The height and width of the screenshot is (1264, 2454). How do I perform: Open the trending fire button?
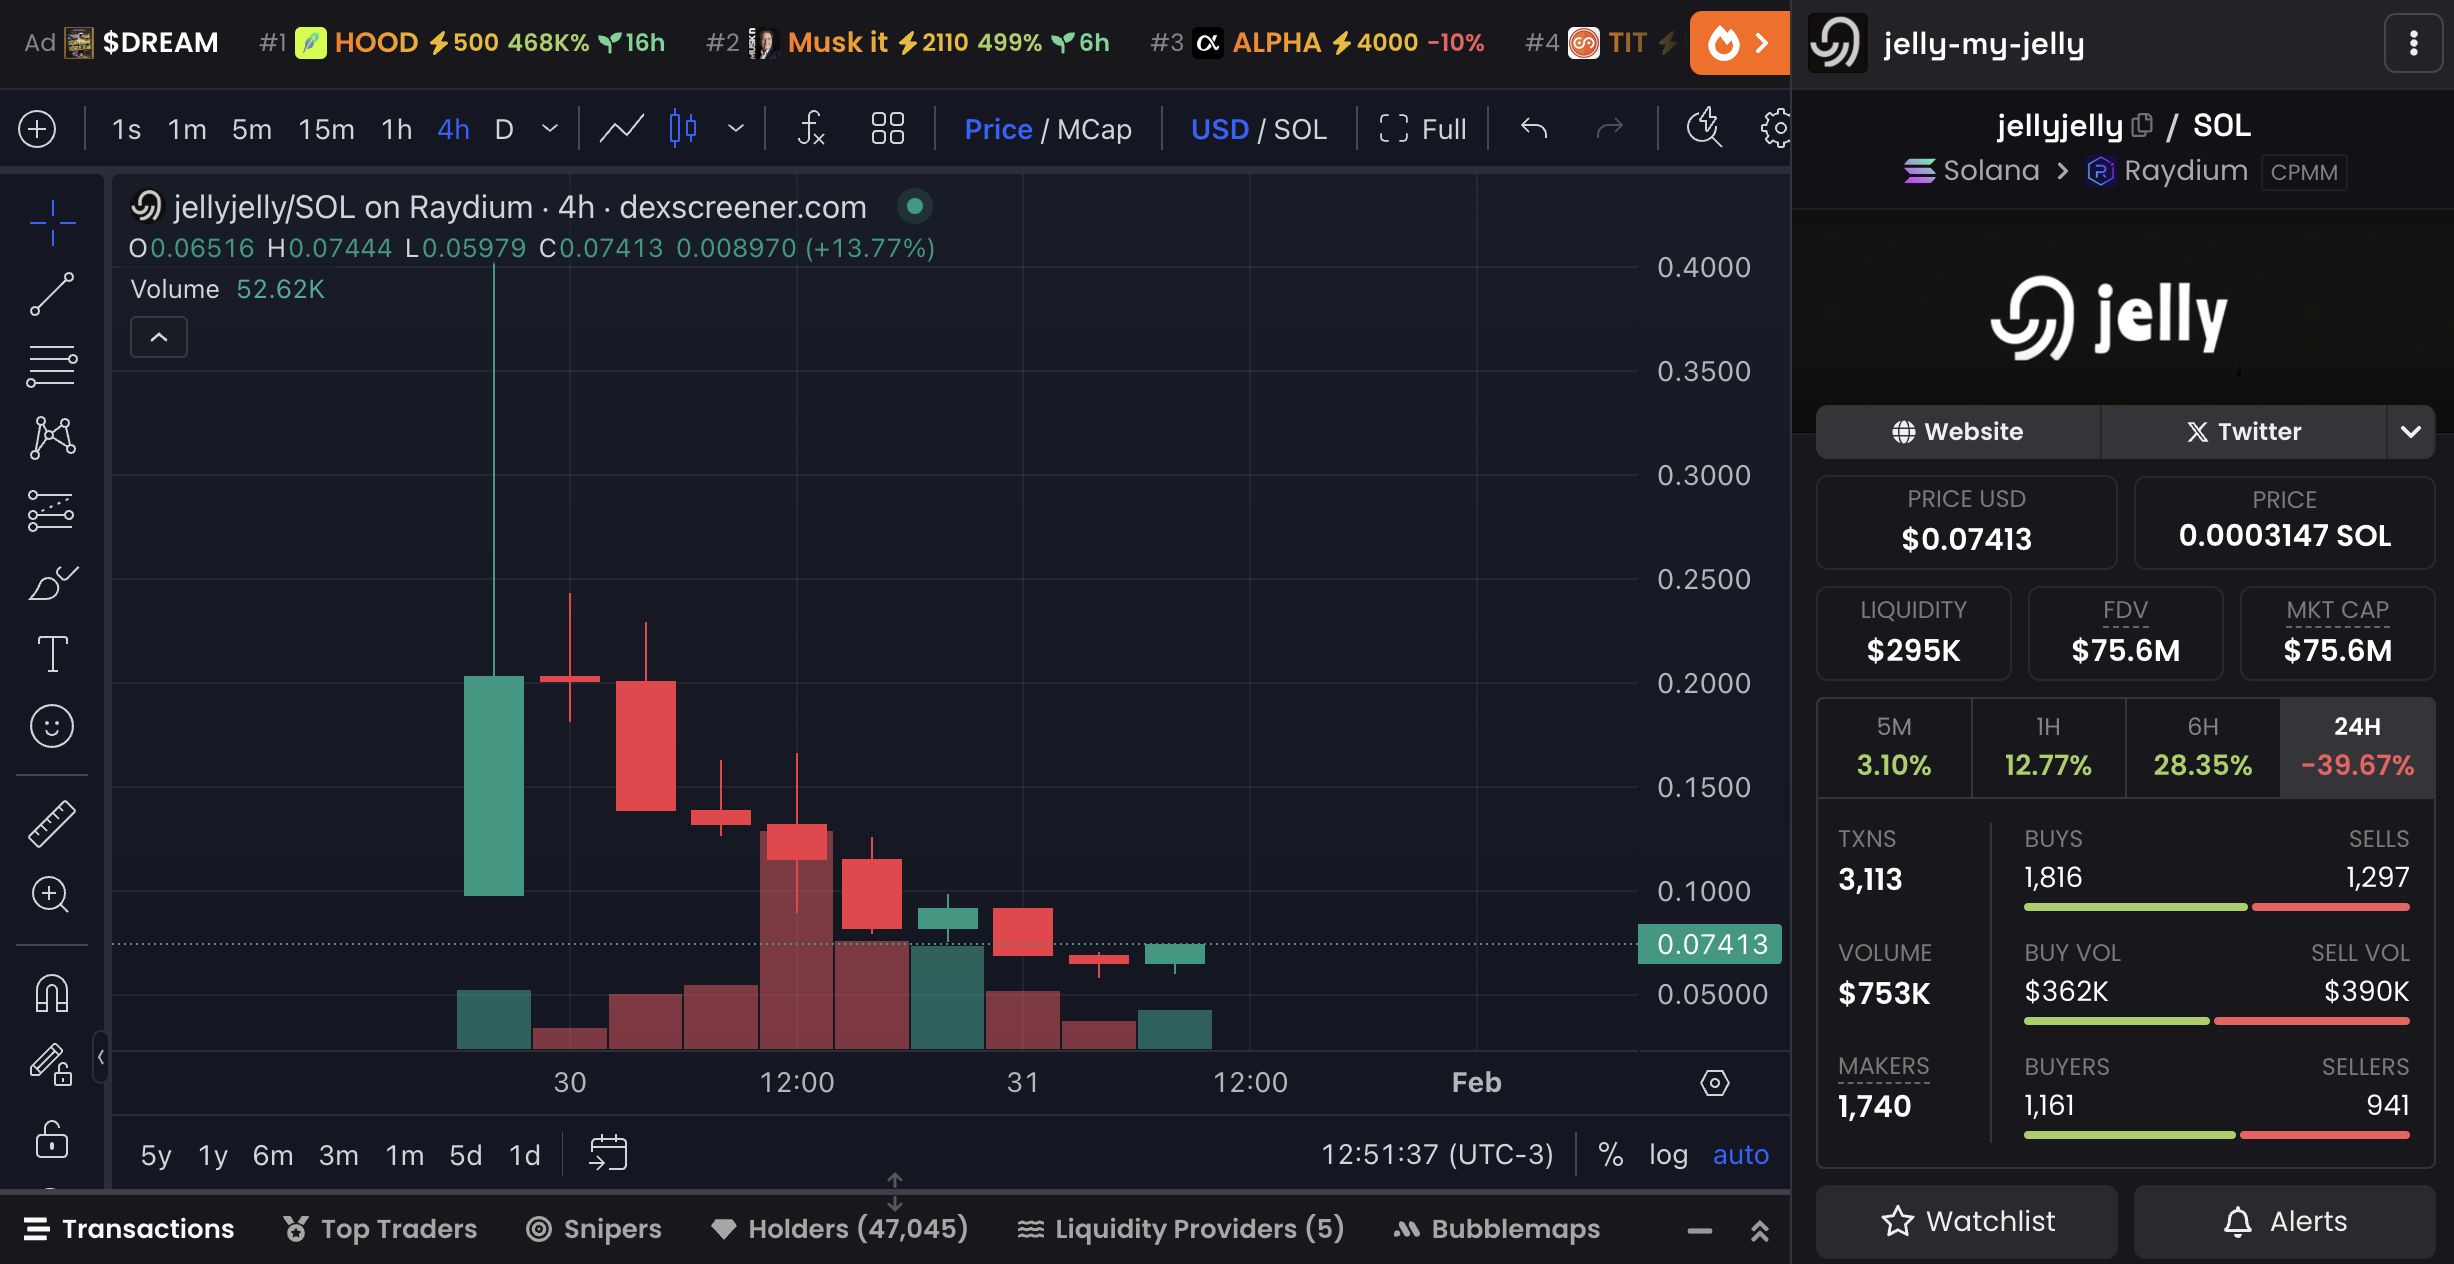(1740, 43)
